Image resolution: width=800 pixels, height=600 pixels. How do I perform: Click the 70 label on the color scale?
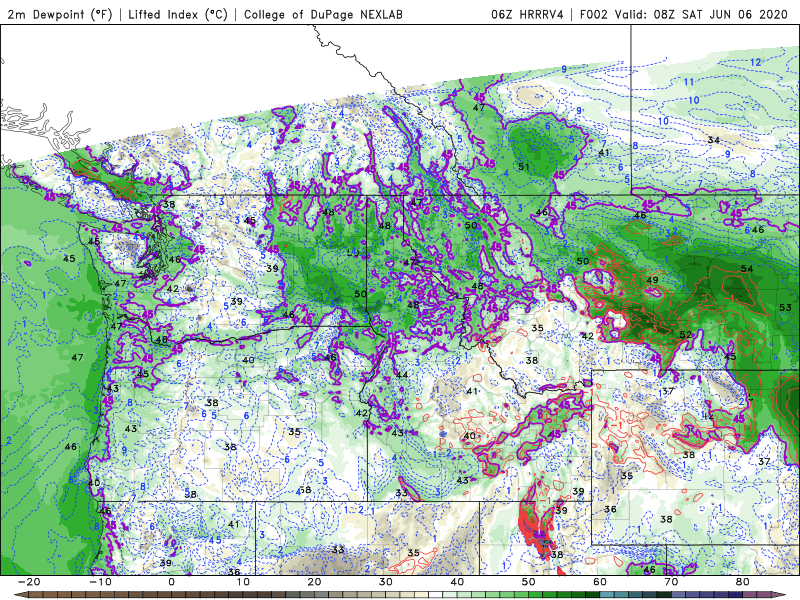coord(671,582)
